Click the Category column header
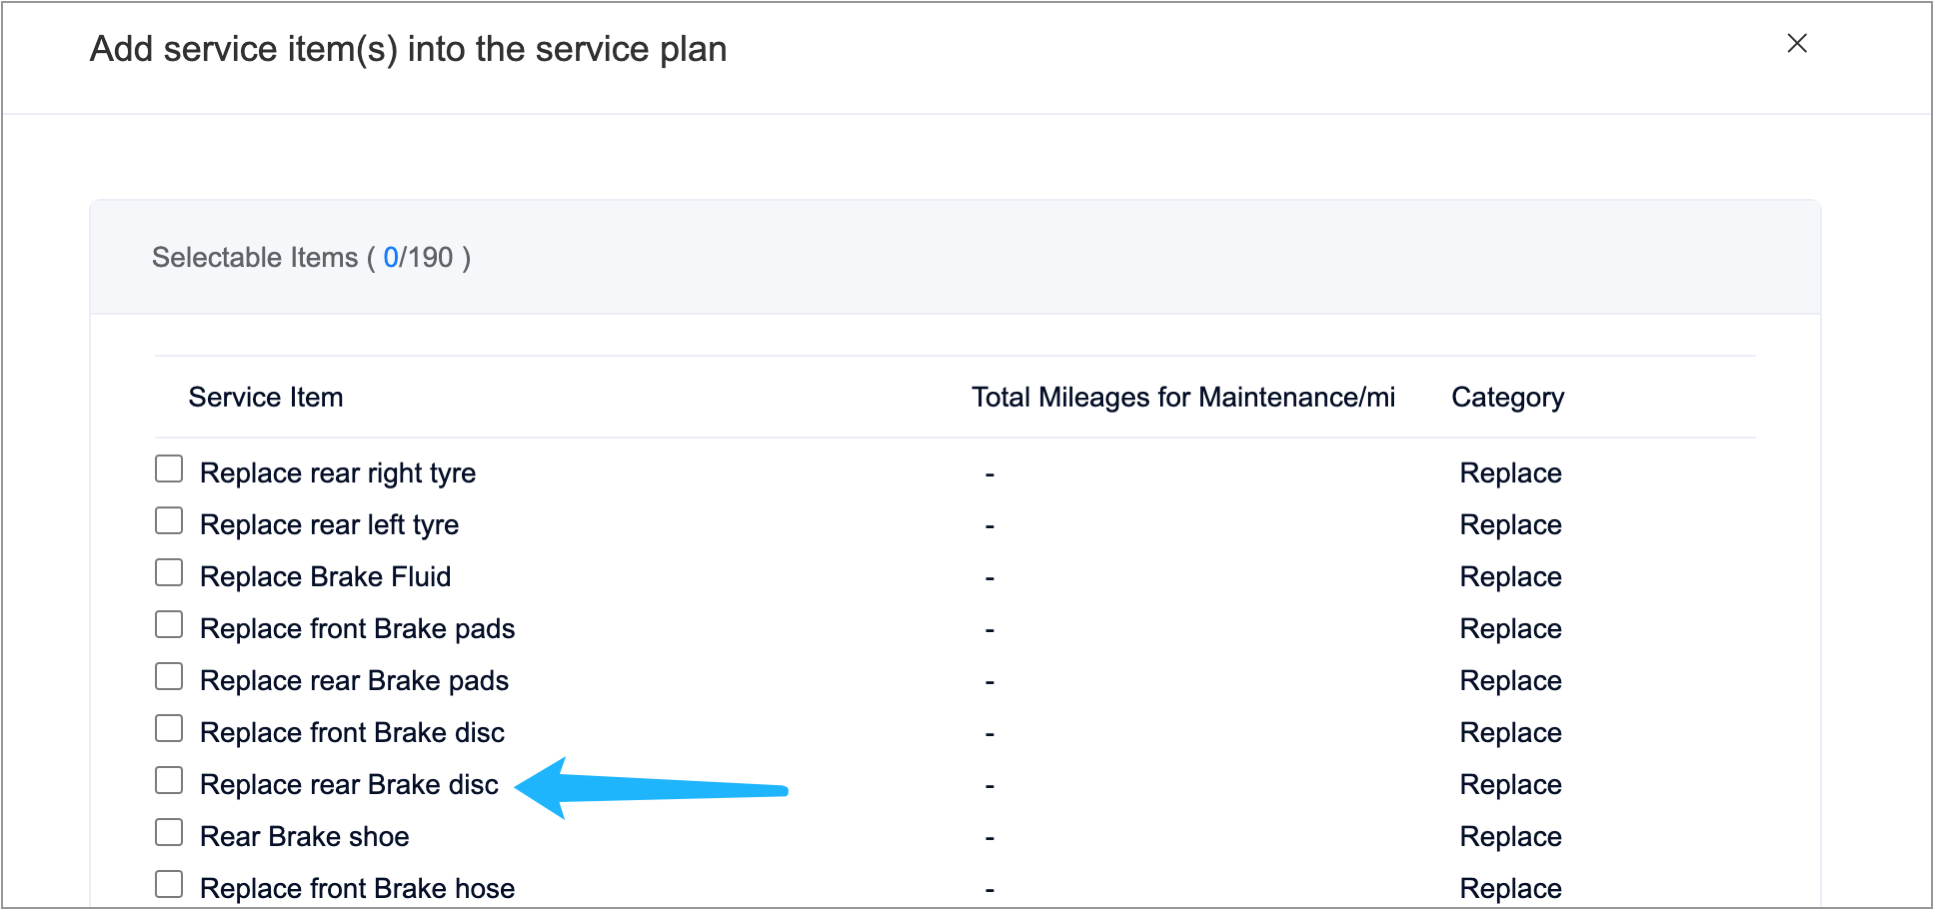Viewport: 1934px width, 910px height. [x=1507, y=398]
